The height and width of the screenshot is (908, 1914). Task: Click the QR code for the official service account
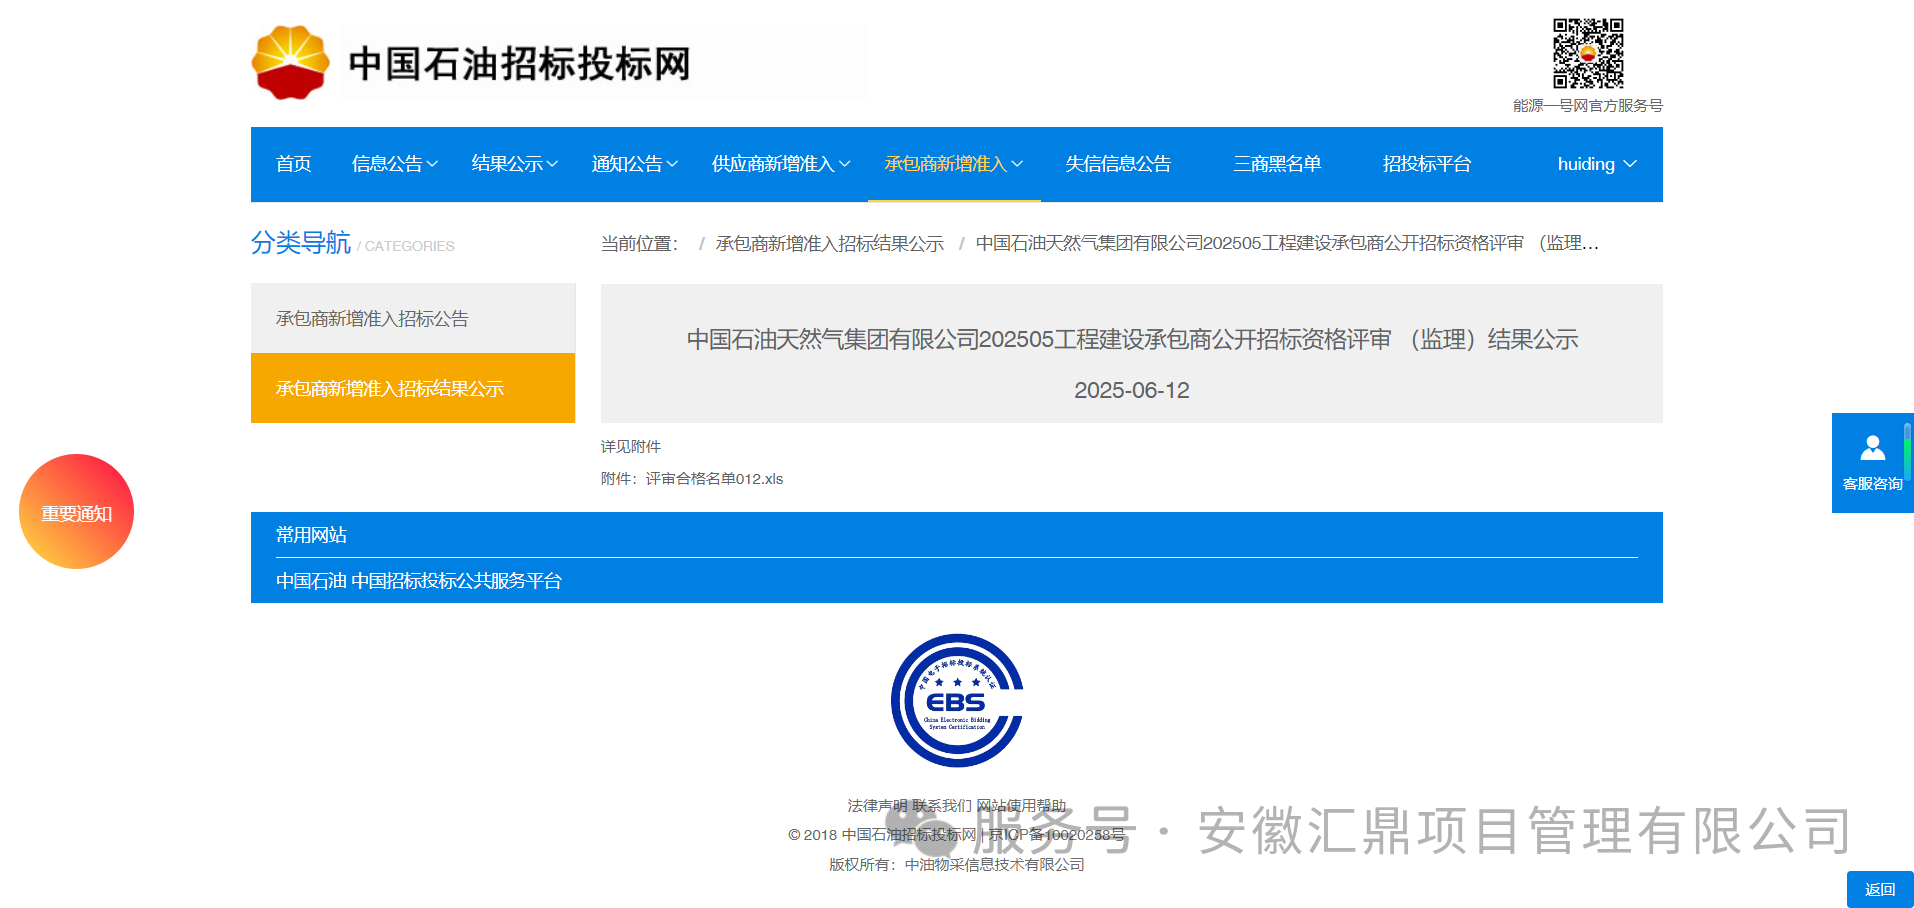point(1587,54)
